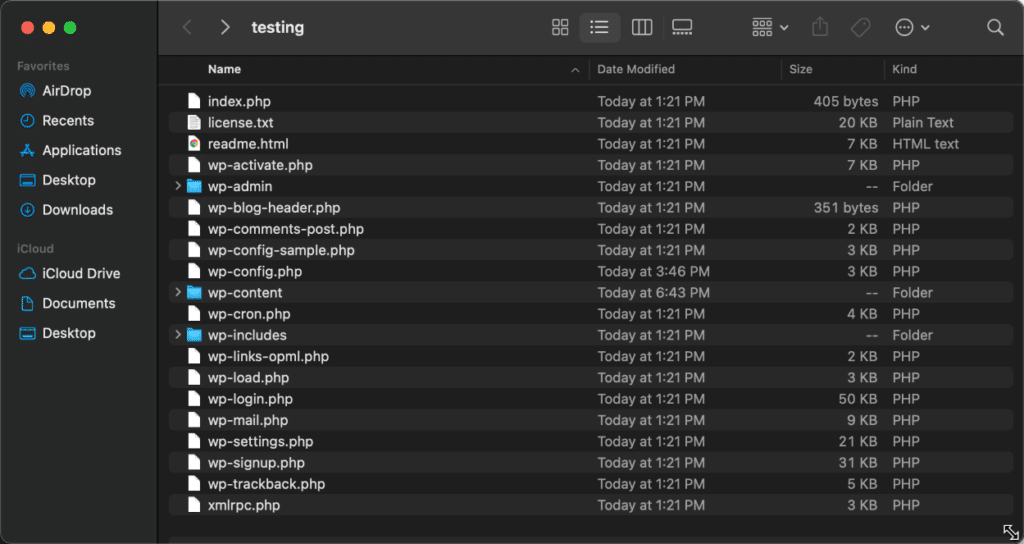Click the wp-includes blue folder icon

pyautogui.click(x=194, y=335)
